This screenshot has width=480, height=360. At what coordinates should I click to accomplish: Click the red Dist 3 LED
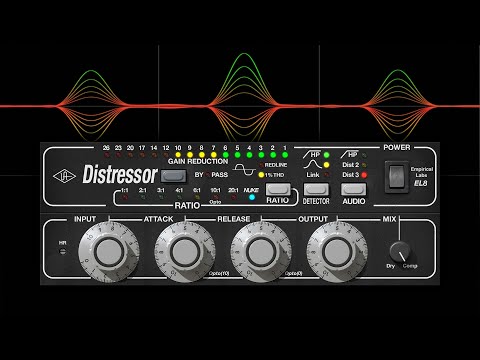364,175
